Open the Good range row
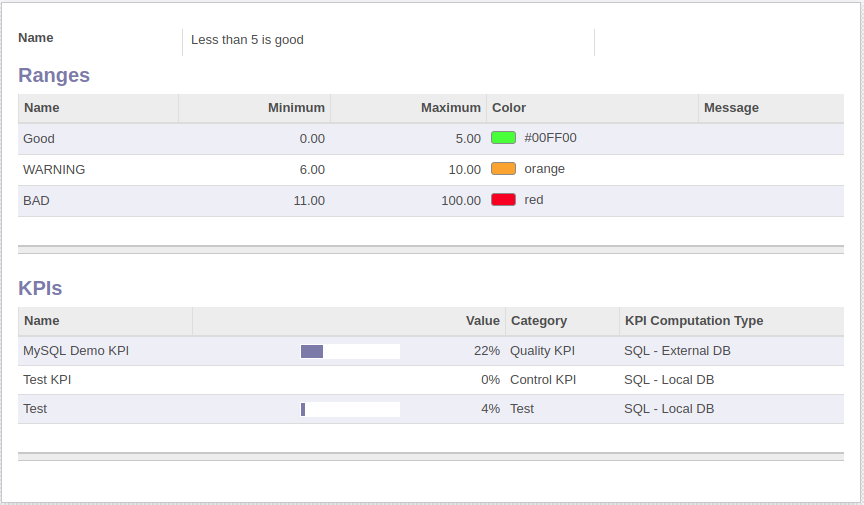 click(x=39, y=139)
